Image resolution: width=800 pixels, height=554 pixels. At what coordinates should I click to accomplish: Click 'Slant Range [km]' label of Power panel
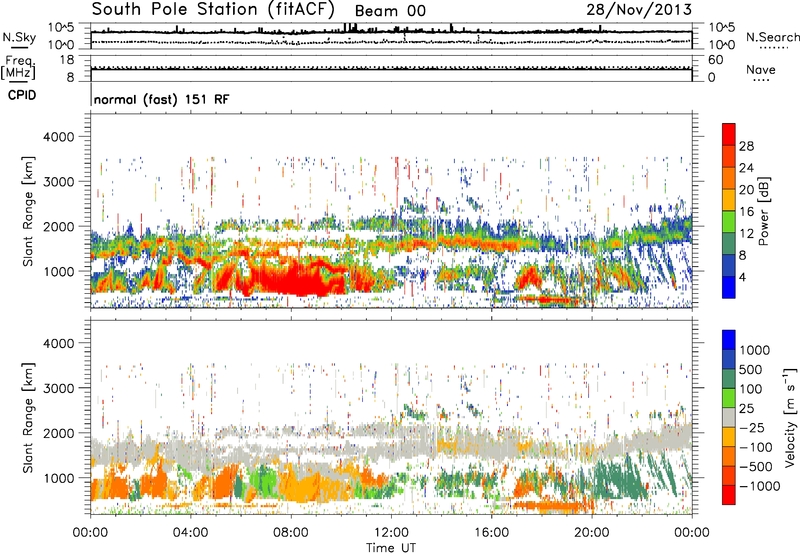[x=28, y=211]
